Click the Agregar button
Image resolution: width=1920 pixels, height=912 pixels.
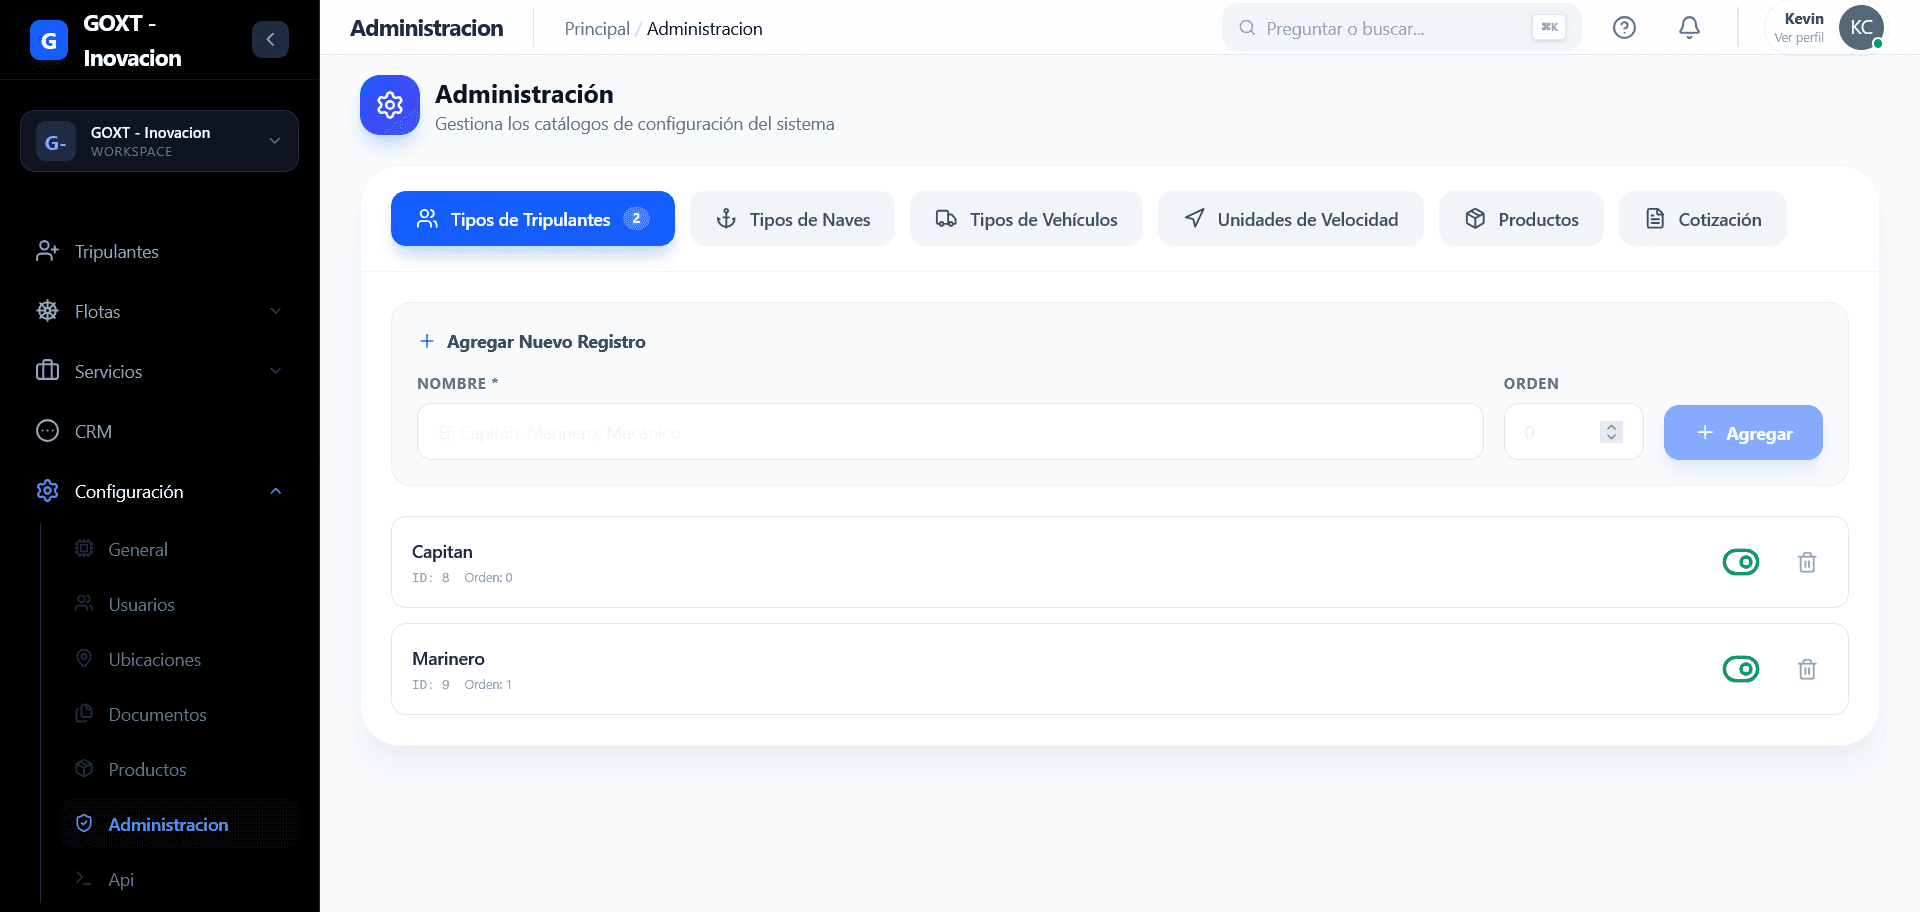point(1743,433)
